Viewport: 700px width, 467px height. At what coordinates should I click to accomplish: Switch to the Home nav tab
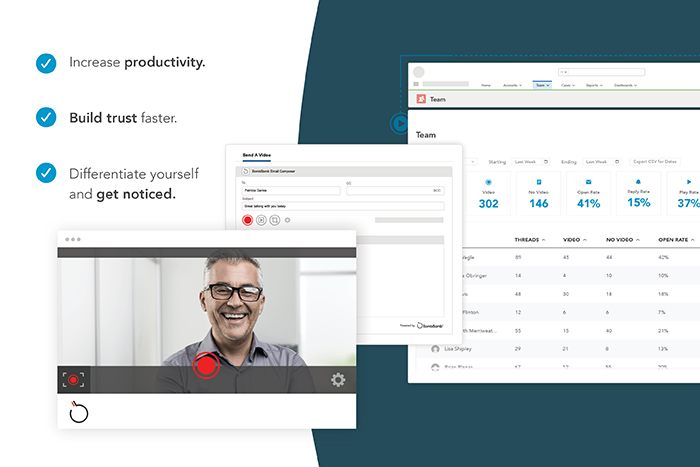tap(486, 85)
